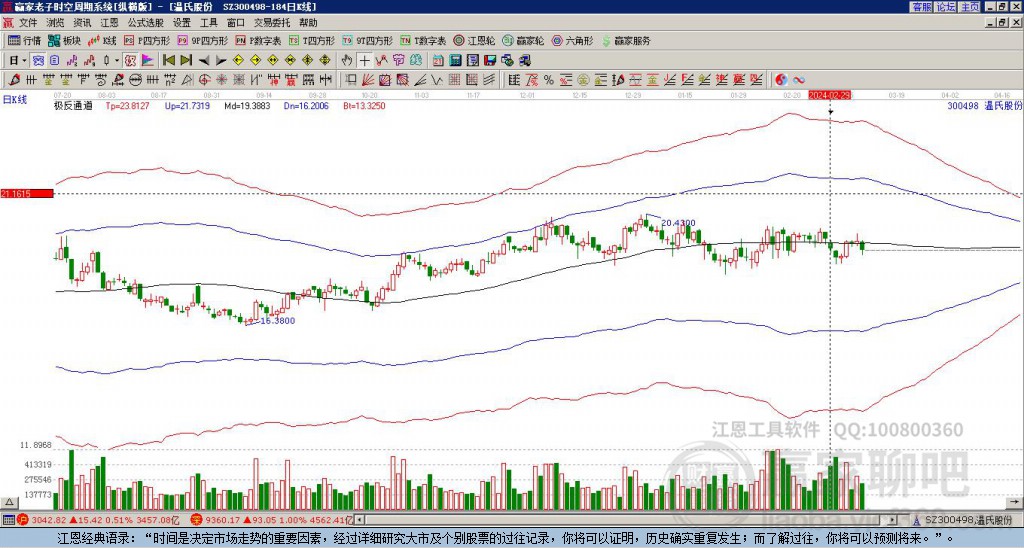1024x548 pixels.
Task: Open the 工具 menu
Action: pos(208,23)
